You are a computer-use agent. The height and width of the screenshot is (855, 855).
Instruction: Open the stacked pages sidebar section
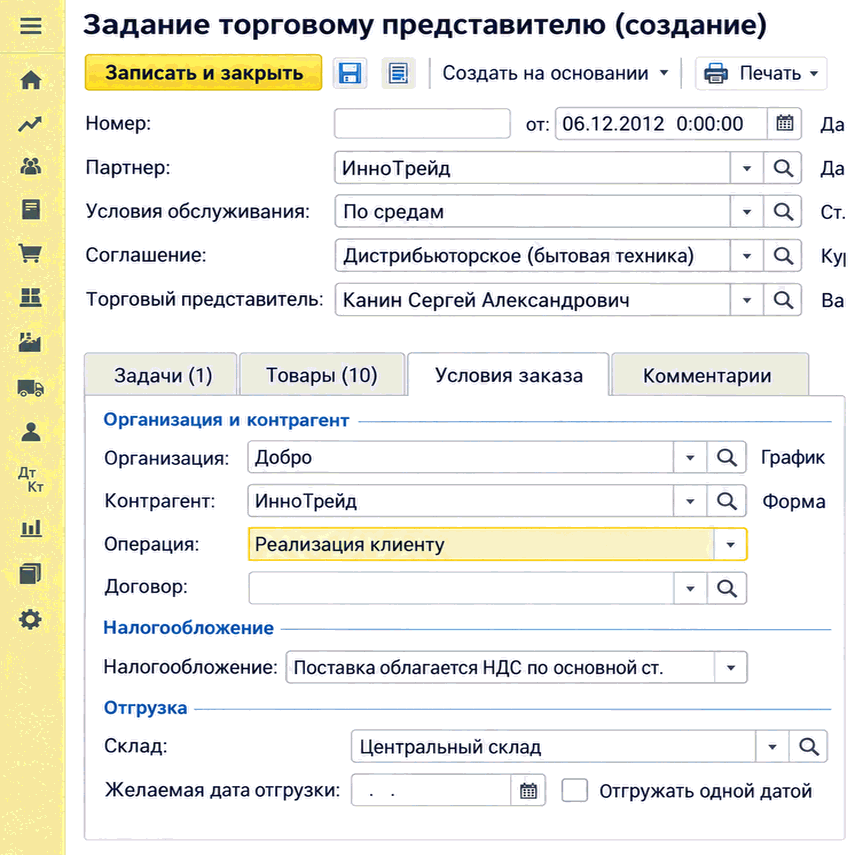pos(31,574)
